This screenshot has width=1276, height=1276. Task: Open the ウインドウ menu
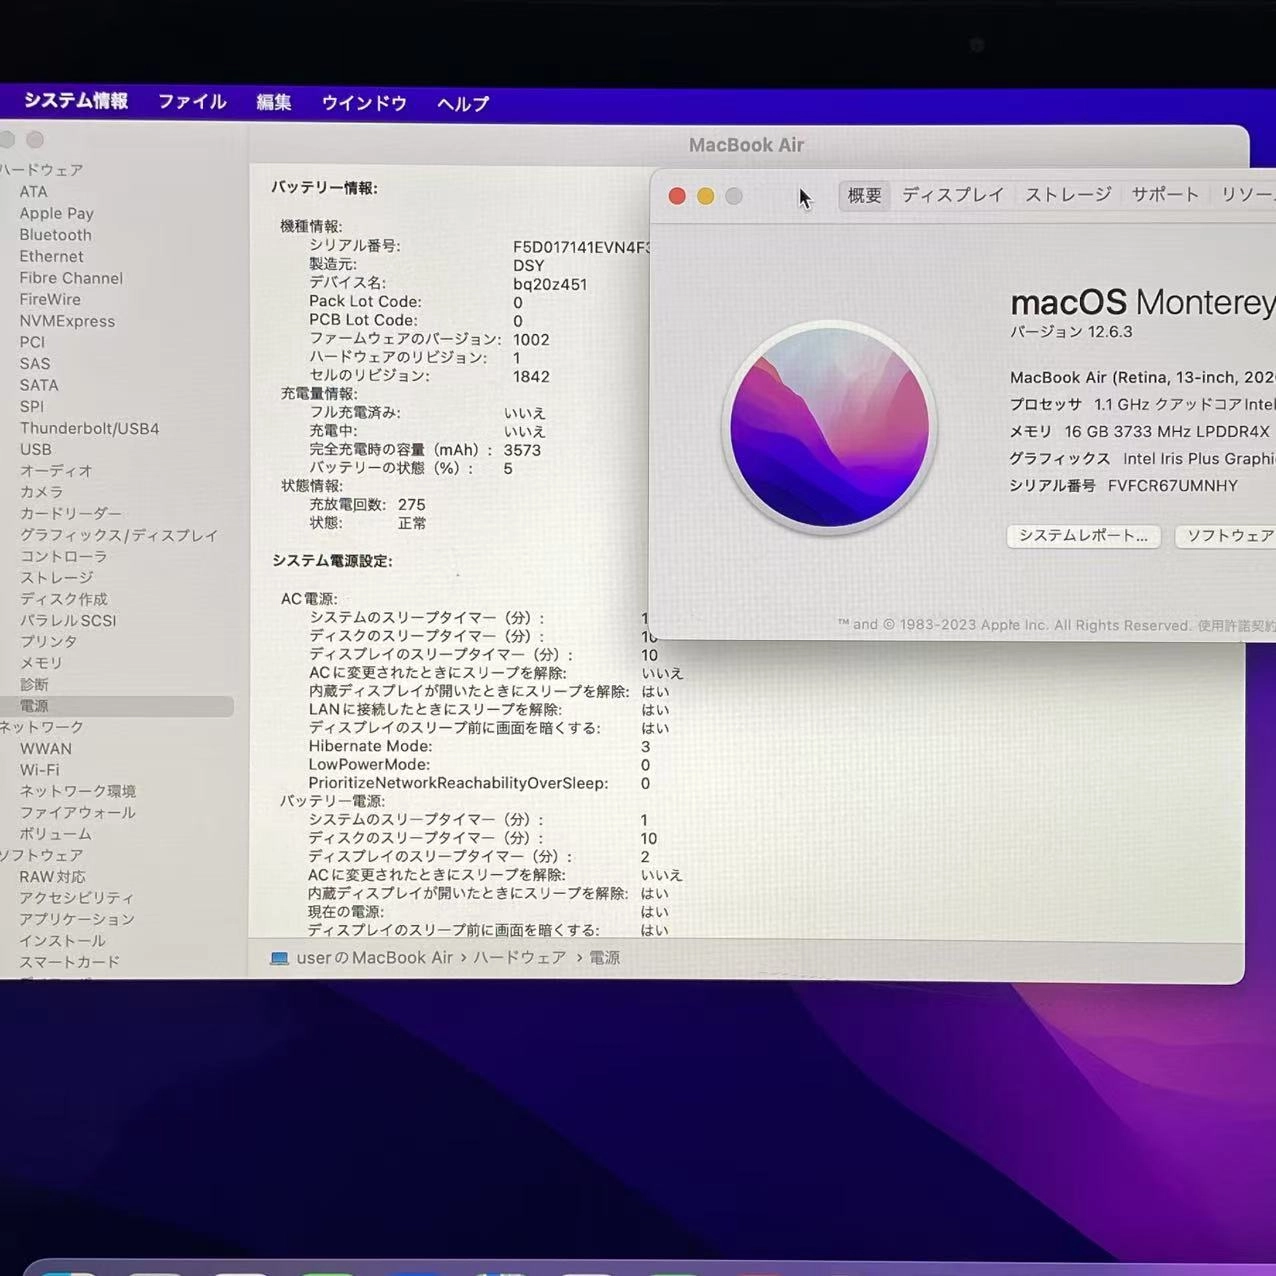tap(362, 103)
